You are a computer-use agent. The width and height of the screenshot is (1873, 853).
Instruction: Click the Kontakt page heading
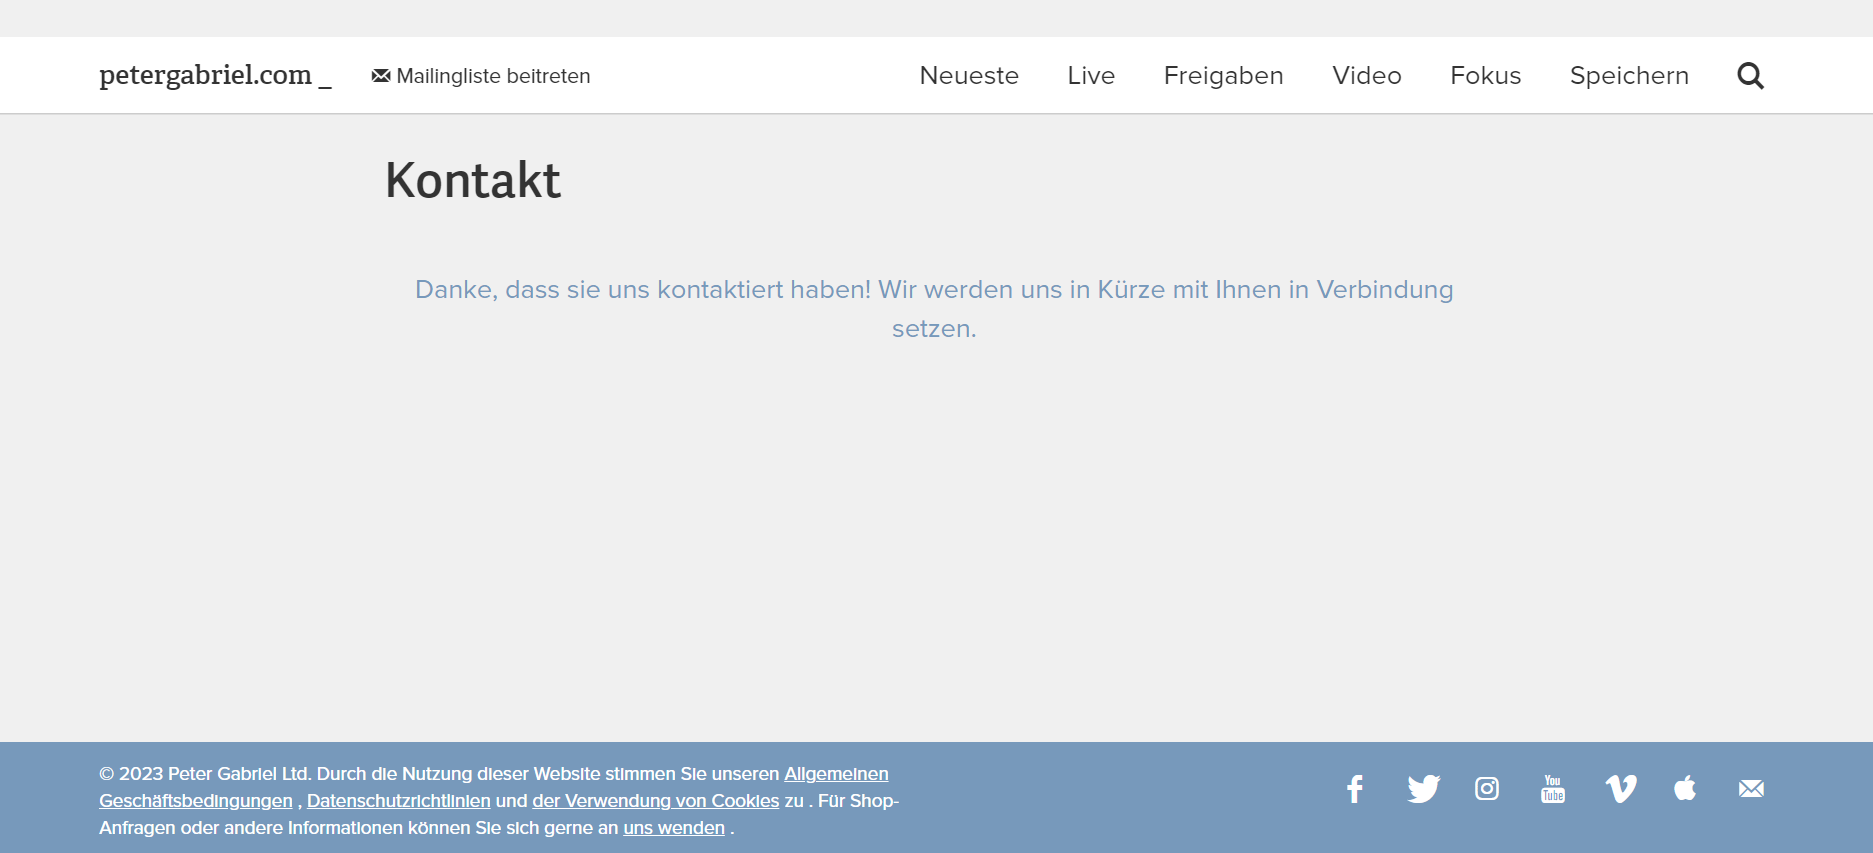(x=473, y=181)
